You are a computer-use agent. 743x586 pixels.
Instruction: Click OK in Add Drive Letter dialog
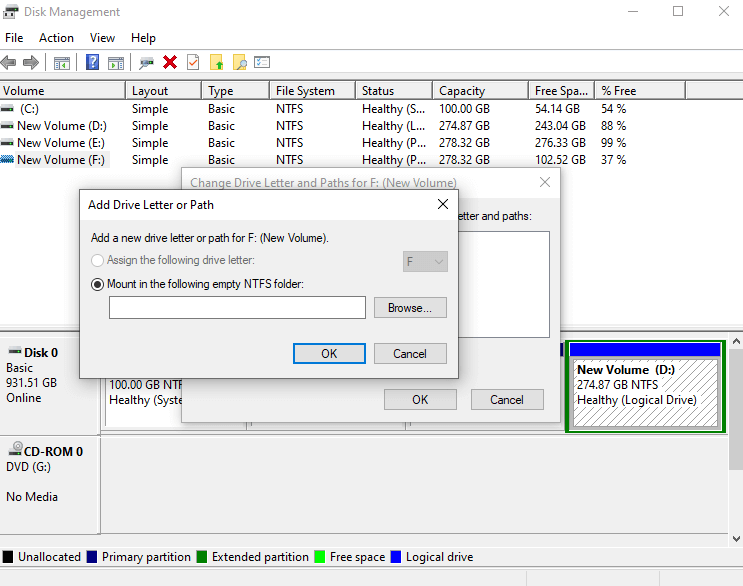click(x=329, y=354)
